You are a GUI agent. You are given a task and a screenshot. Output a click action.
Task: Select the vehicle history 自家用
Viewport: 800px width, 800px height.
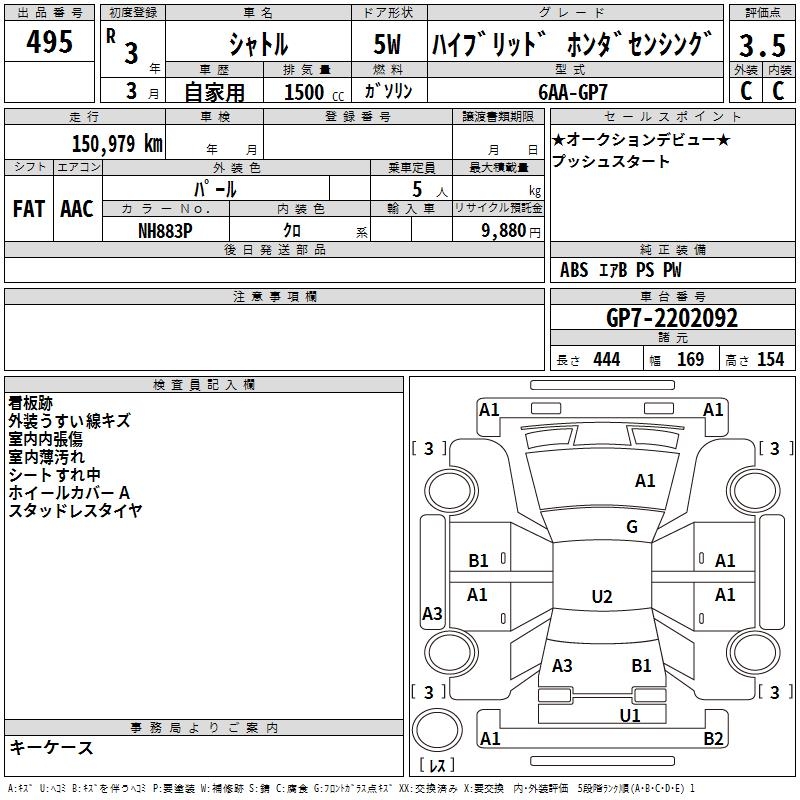point(214,92)
